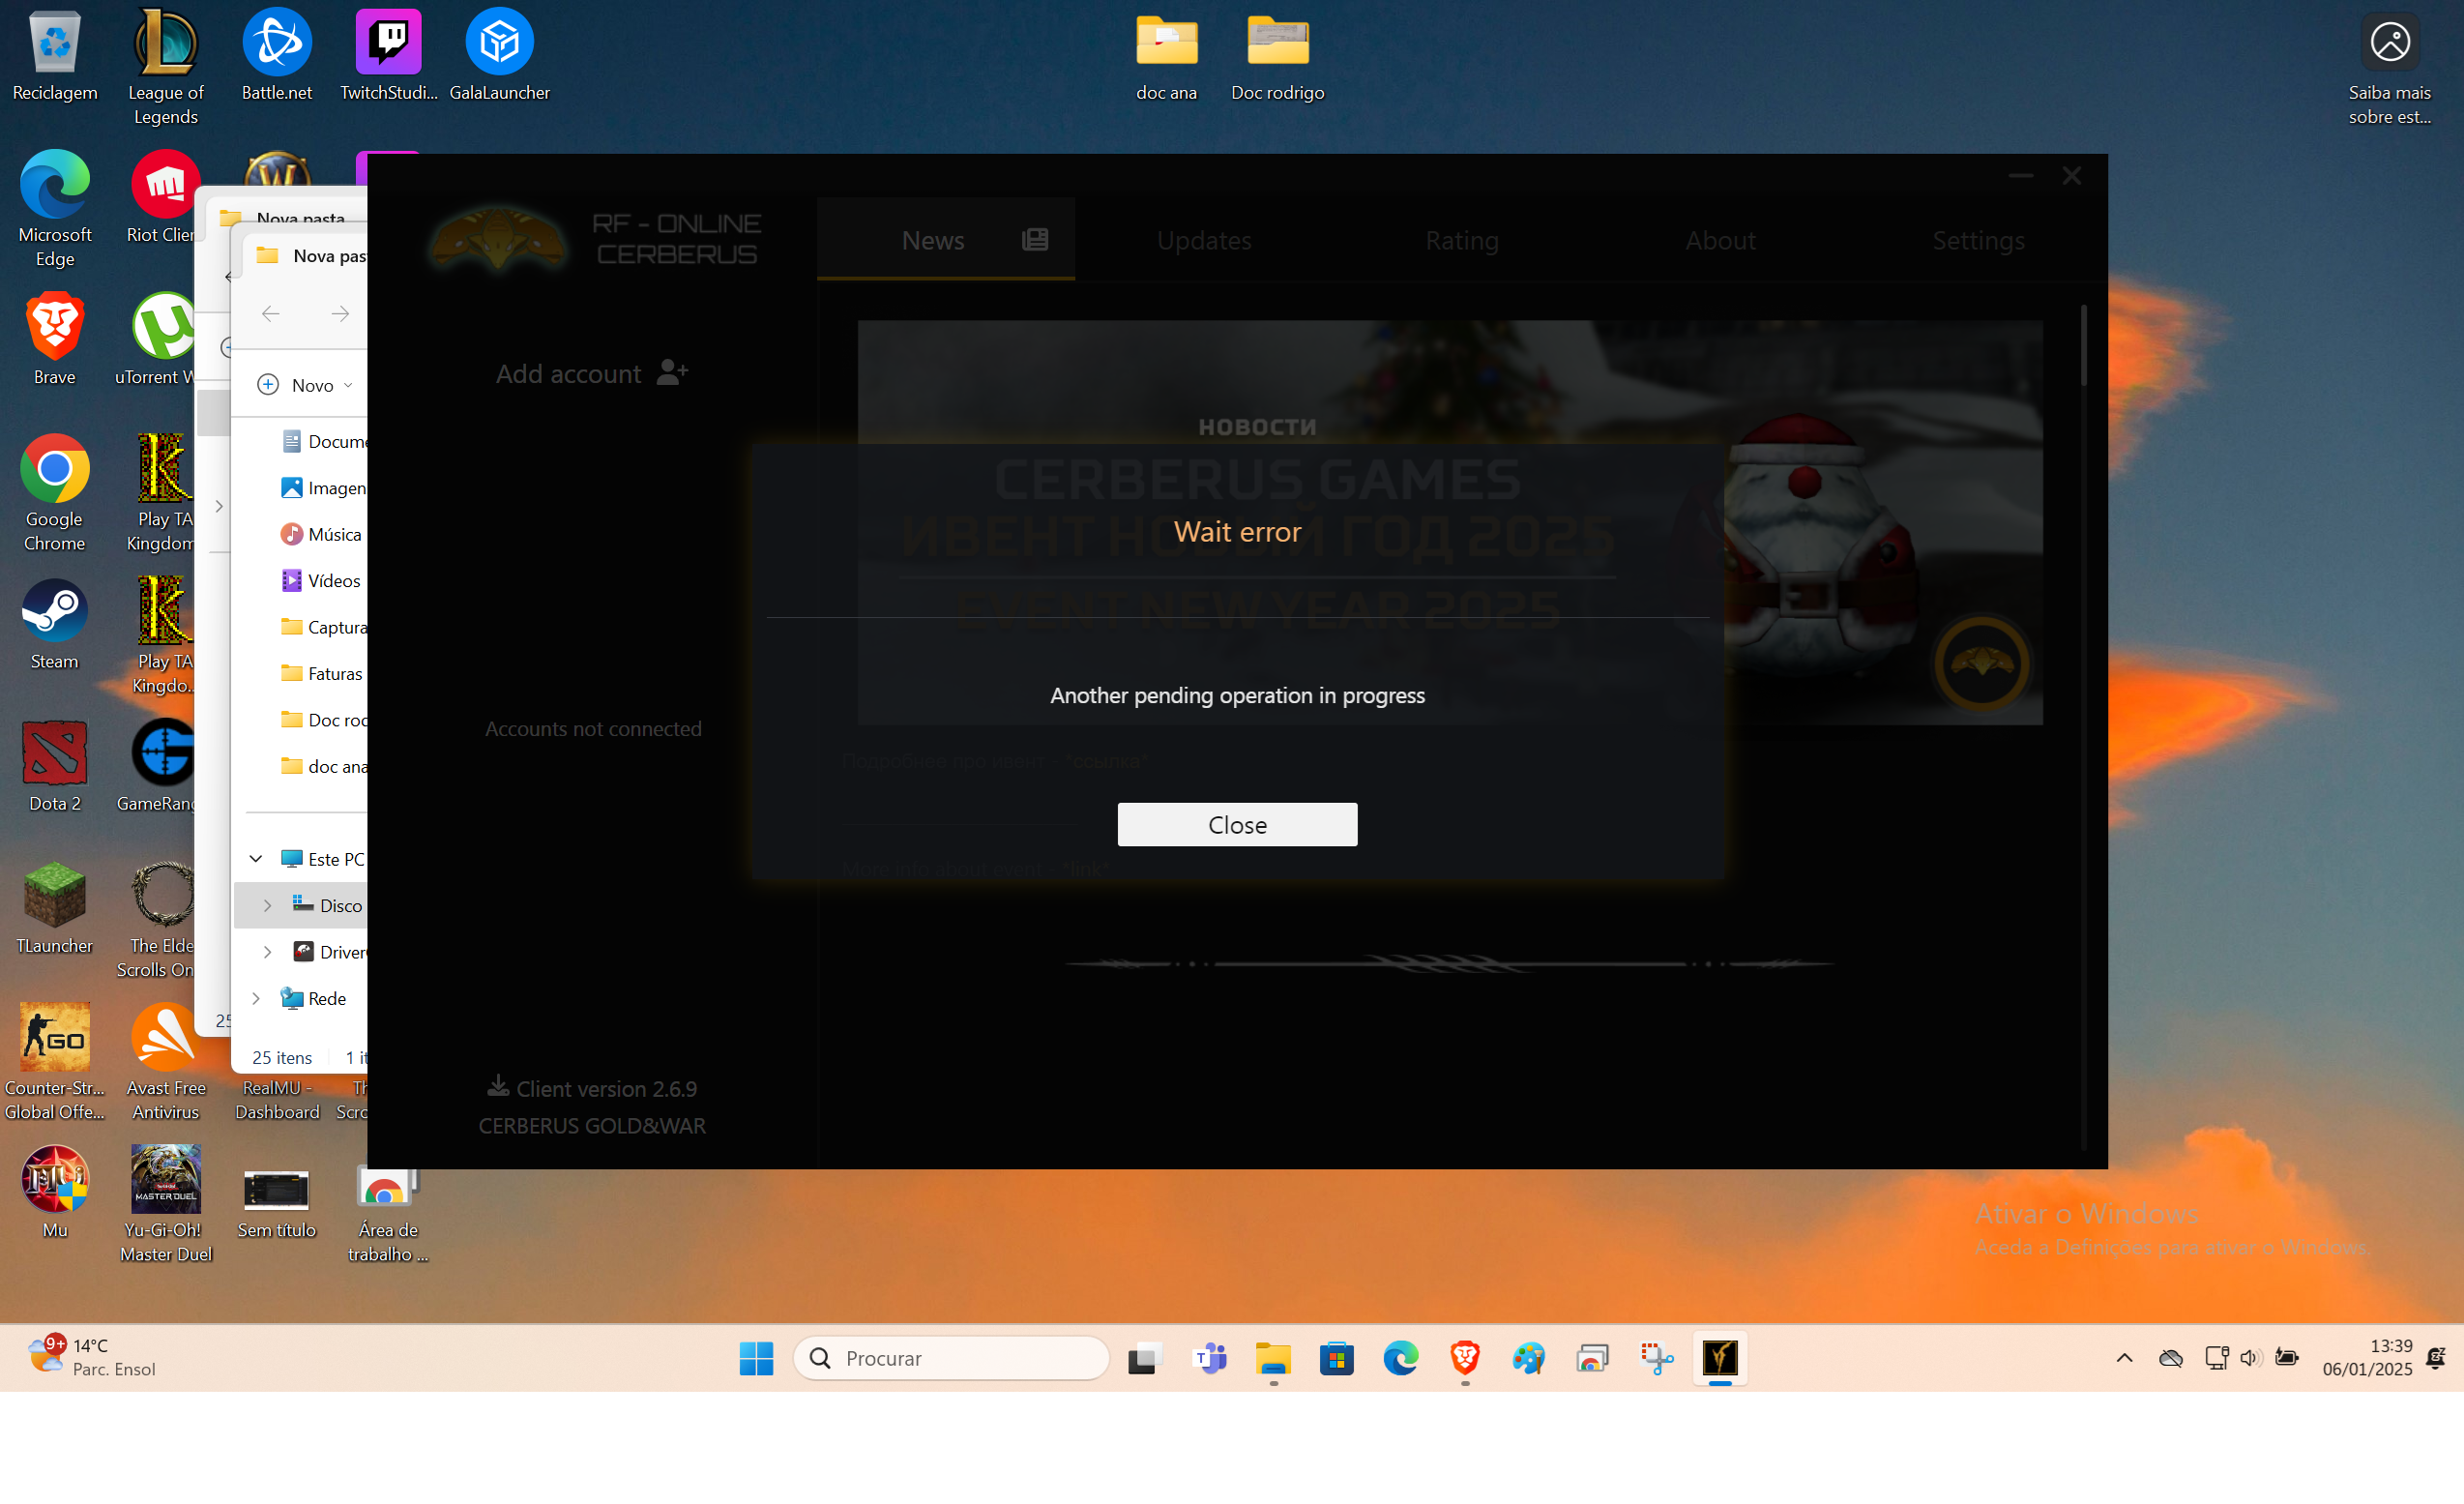
Task: Click the launcher news vertical scrollbar
Action: pos(2083,346)
